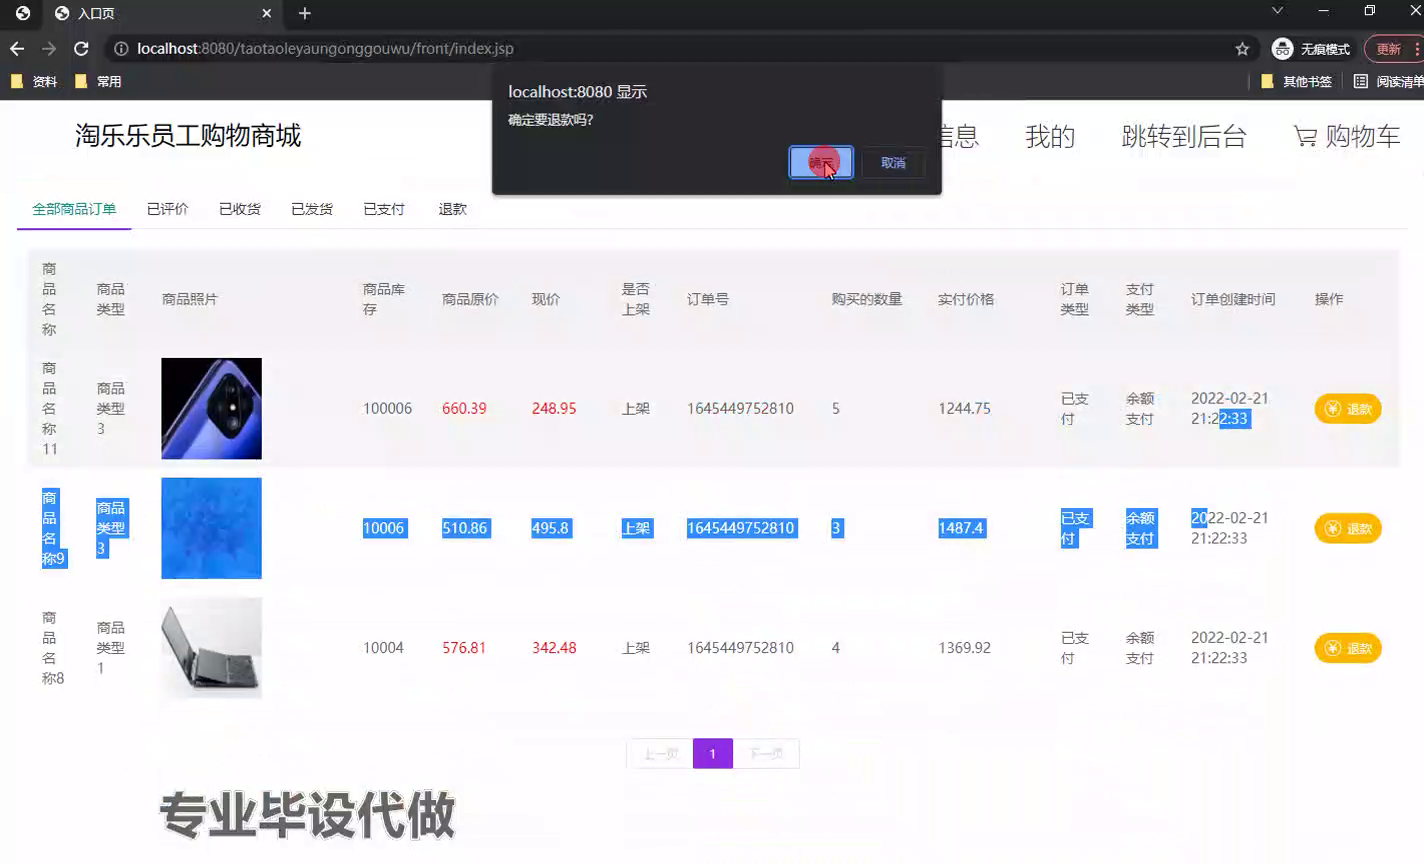
Task: Refund the 商品名称11 order
Action: point(1348,409)
